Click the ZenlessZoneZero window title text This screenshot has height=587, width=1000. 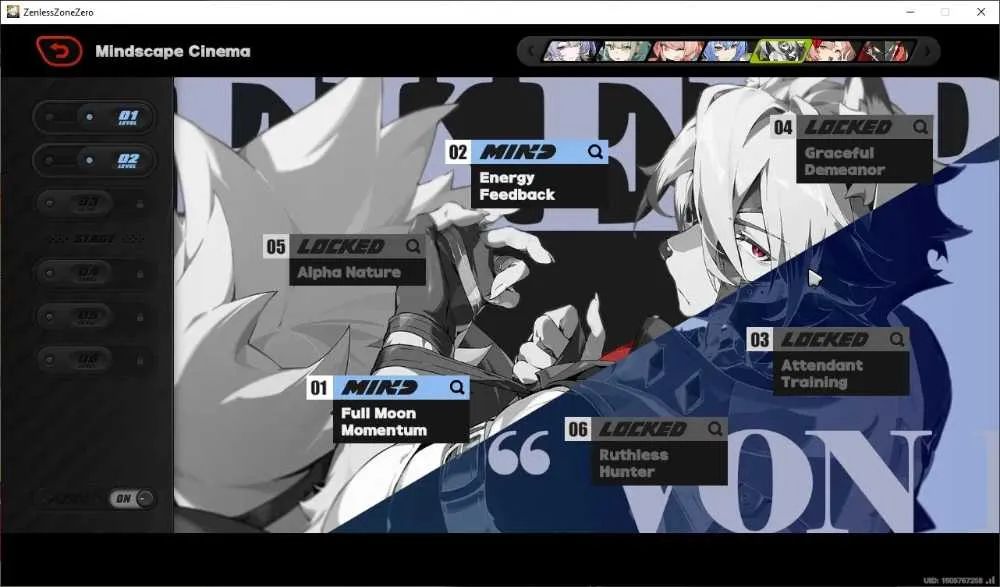click(59, 12)
